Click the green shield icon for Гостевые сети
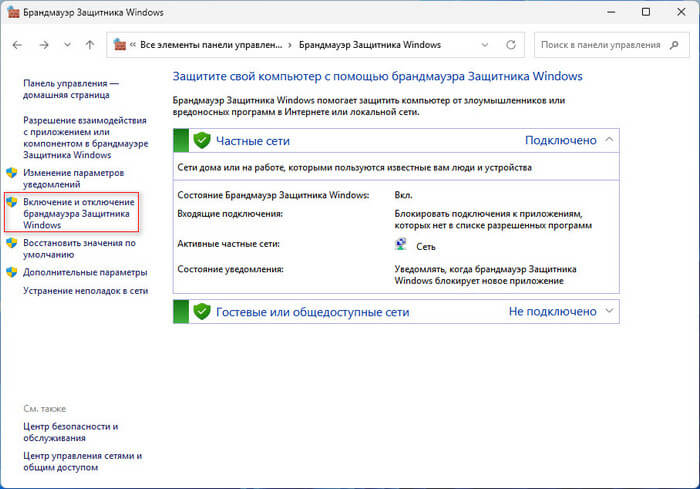The image size is (700, 489). 201,311
